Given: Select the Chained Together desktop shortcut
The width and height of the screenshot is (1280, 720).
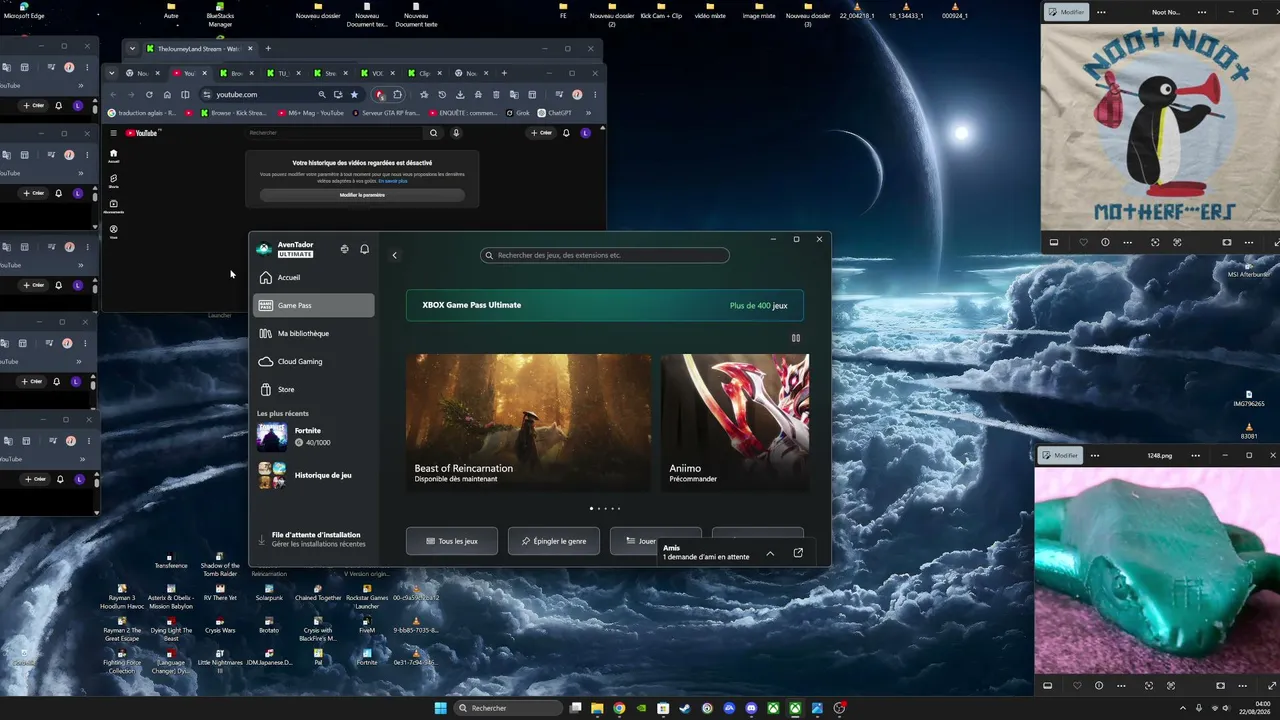Looking at the screenshot, I should click(318, 593).
